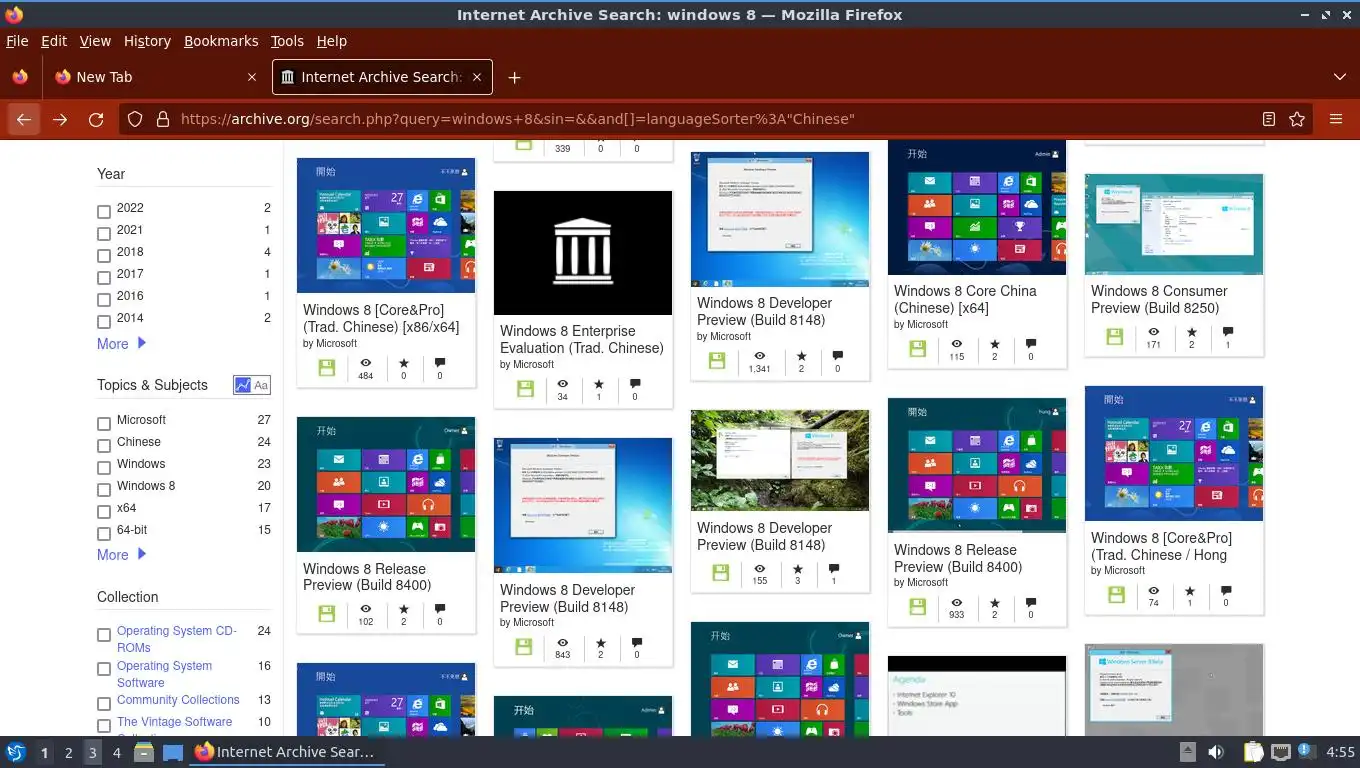
Task: Expand More under Topics & Subjects
Action: (121, 554)
